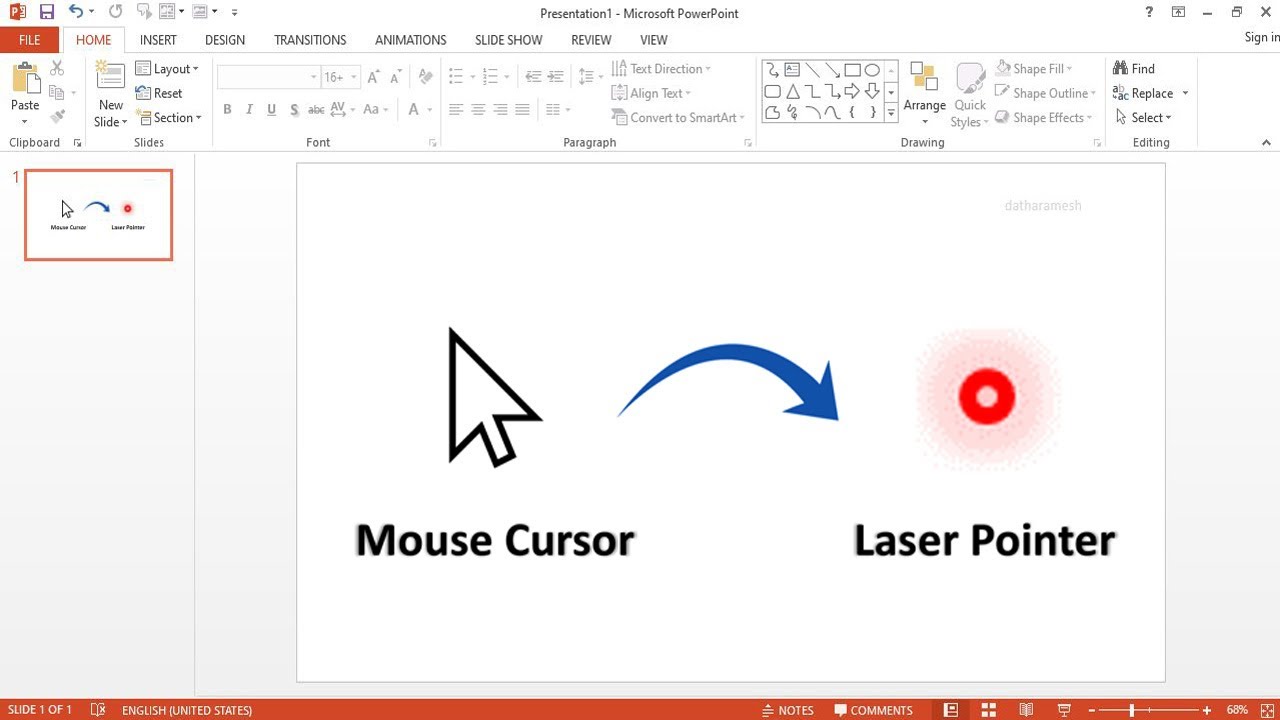Viewport: 1280px width, 720px height.
Task: Activate the Format Painter brush
Action: pos(57,117)
